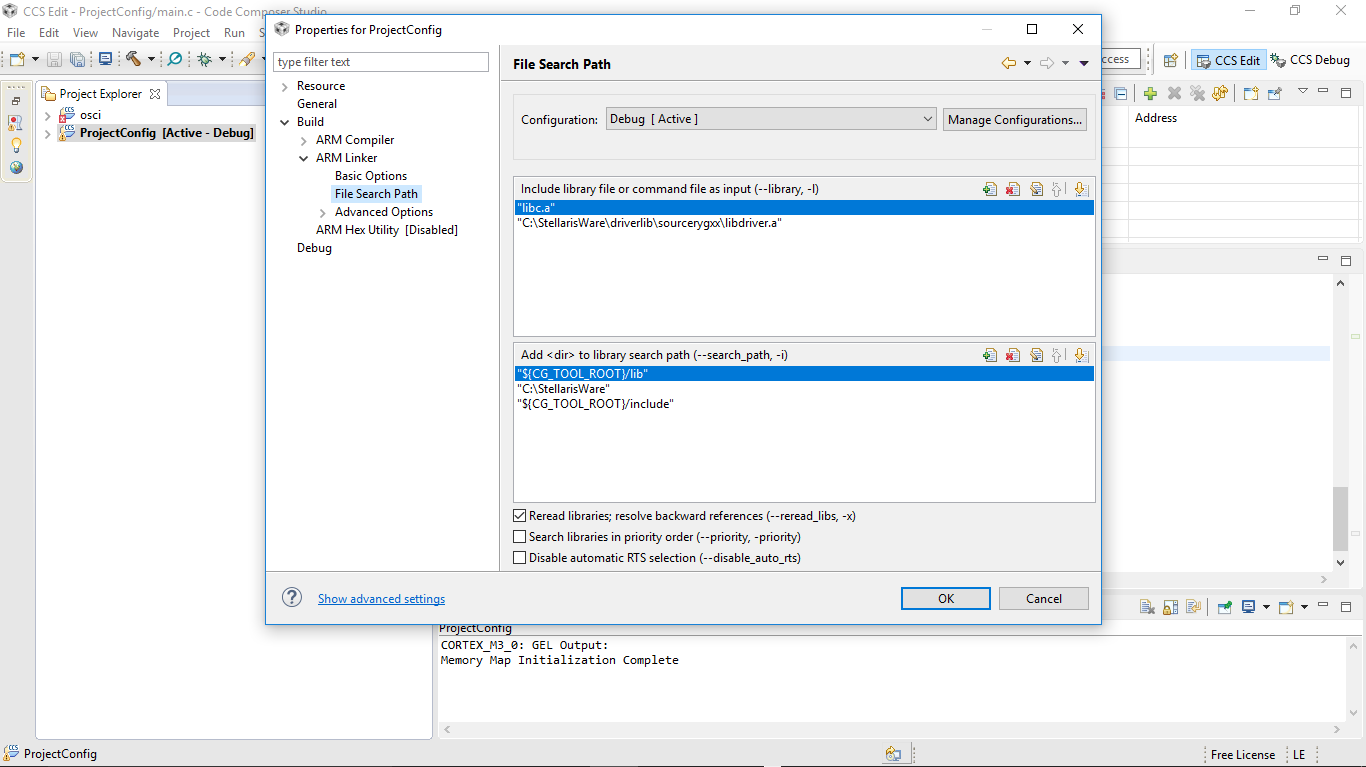Screen dimensions: 1366x767
Task: Move selected search path entry down
Action: [x=1080, y=355]
